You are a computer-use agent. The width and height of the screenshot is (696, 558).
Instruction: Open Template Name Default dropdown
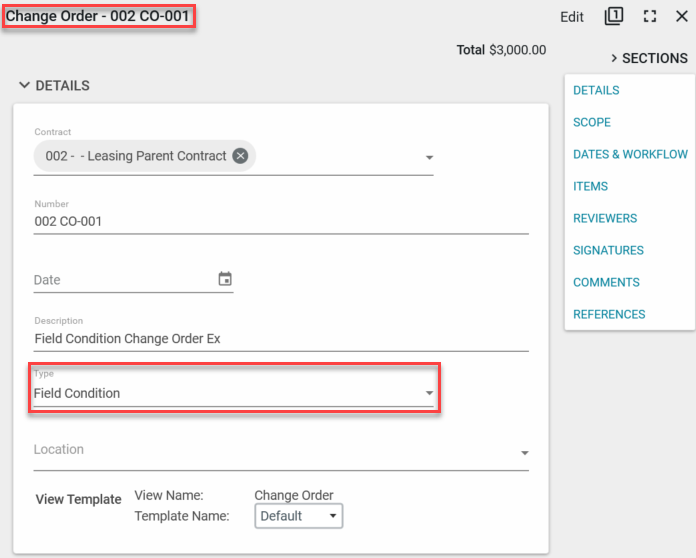tap(299, 516)
